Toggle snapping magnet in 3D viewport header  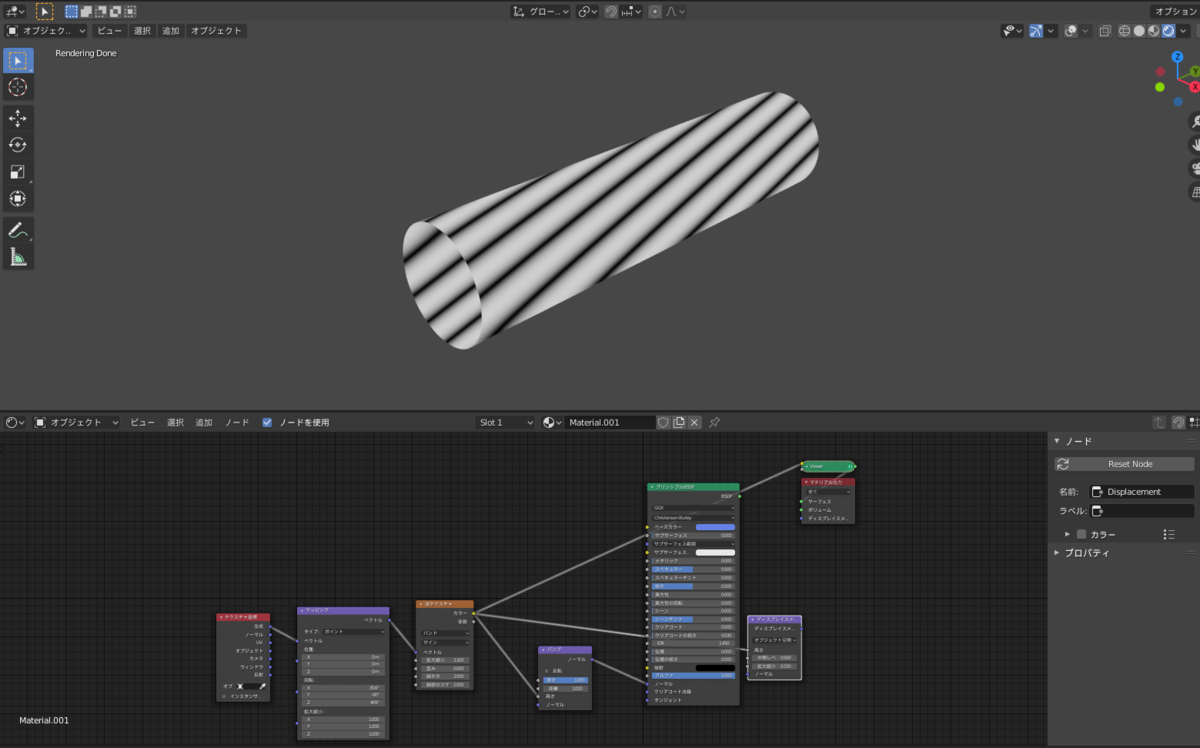(610, 11)
